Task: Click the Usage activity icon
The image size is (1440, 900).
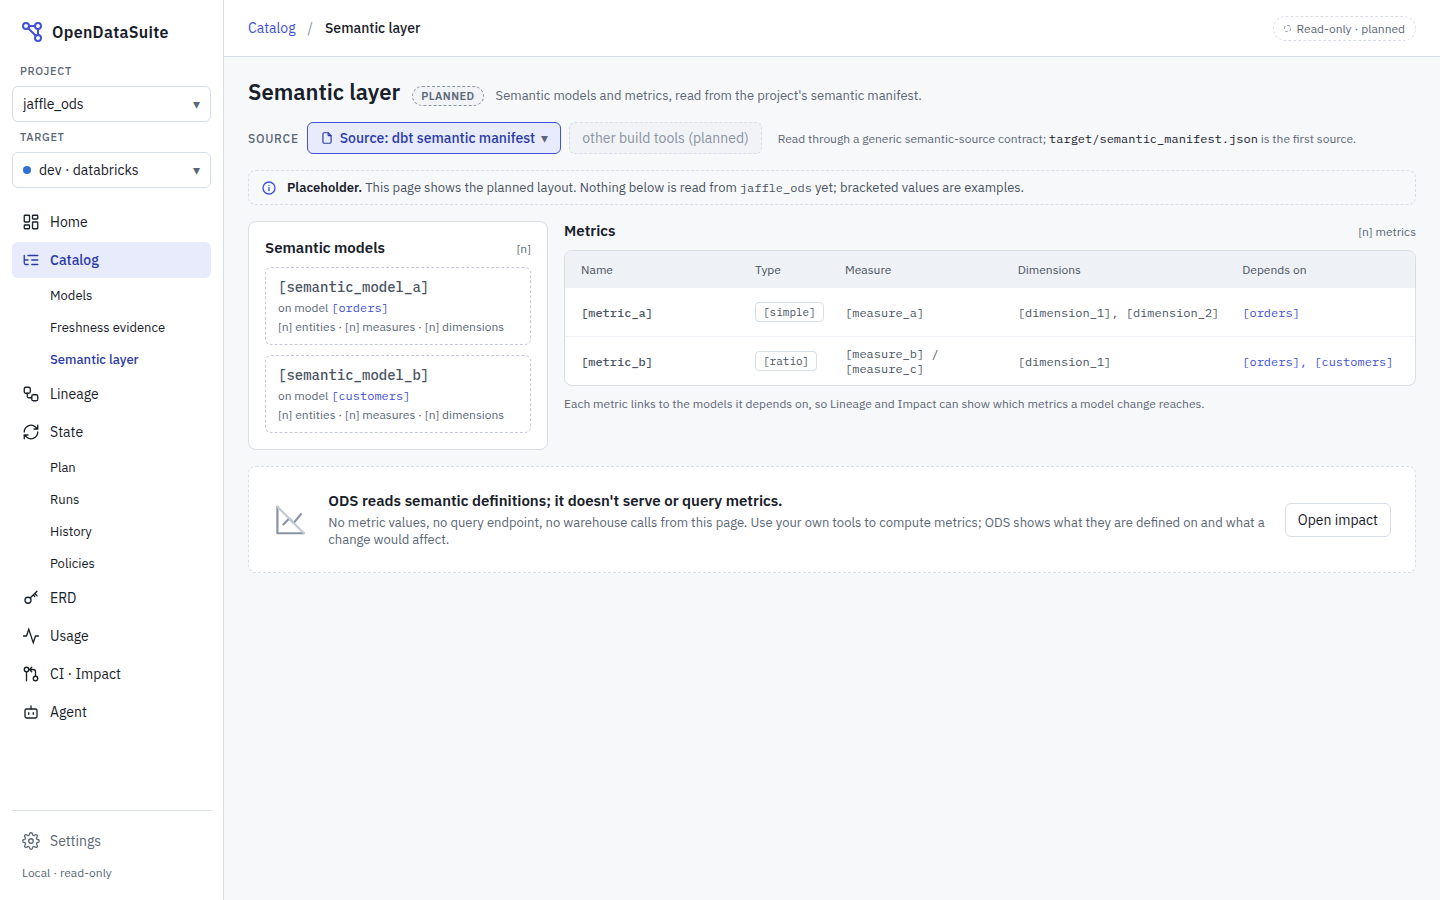Action: [31, 636]
